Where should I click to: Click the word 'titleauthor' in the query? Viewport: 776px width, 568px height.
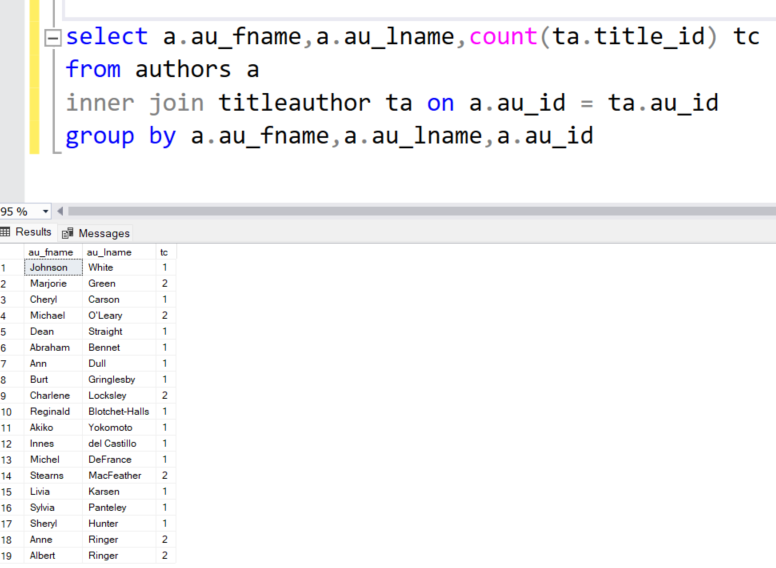294,103
